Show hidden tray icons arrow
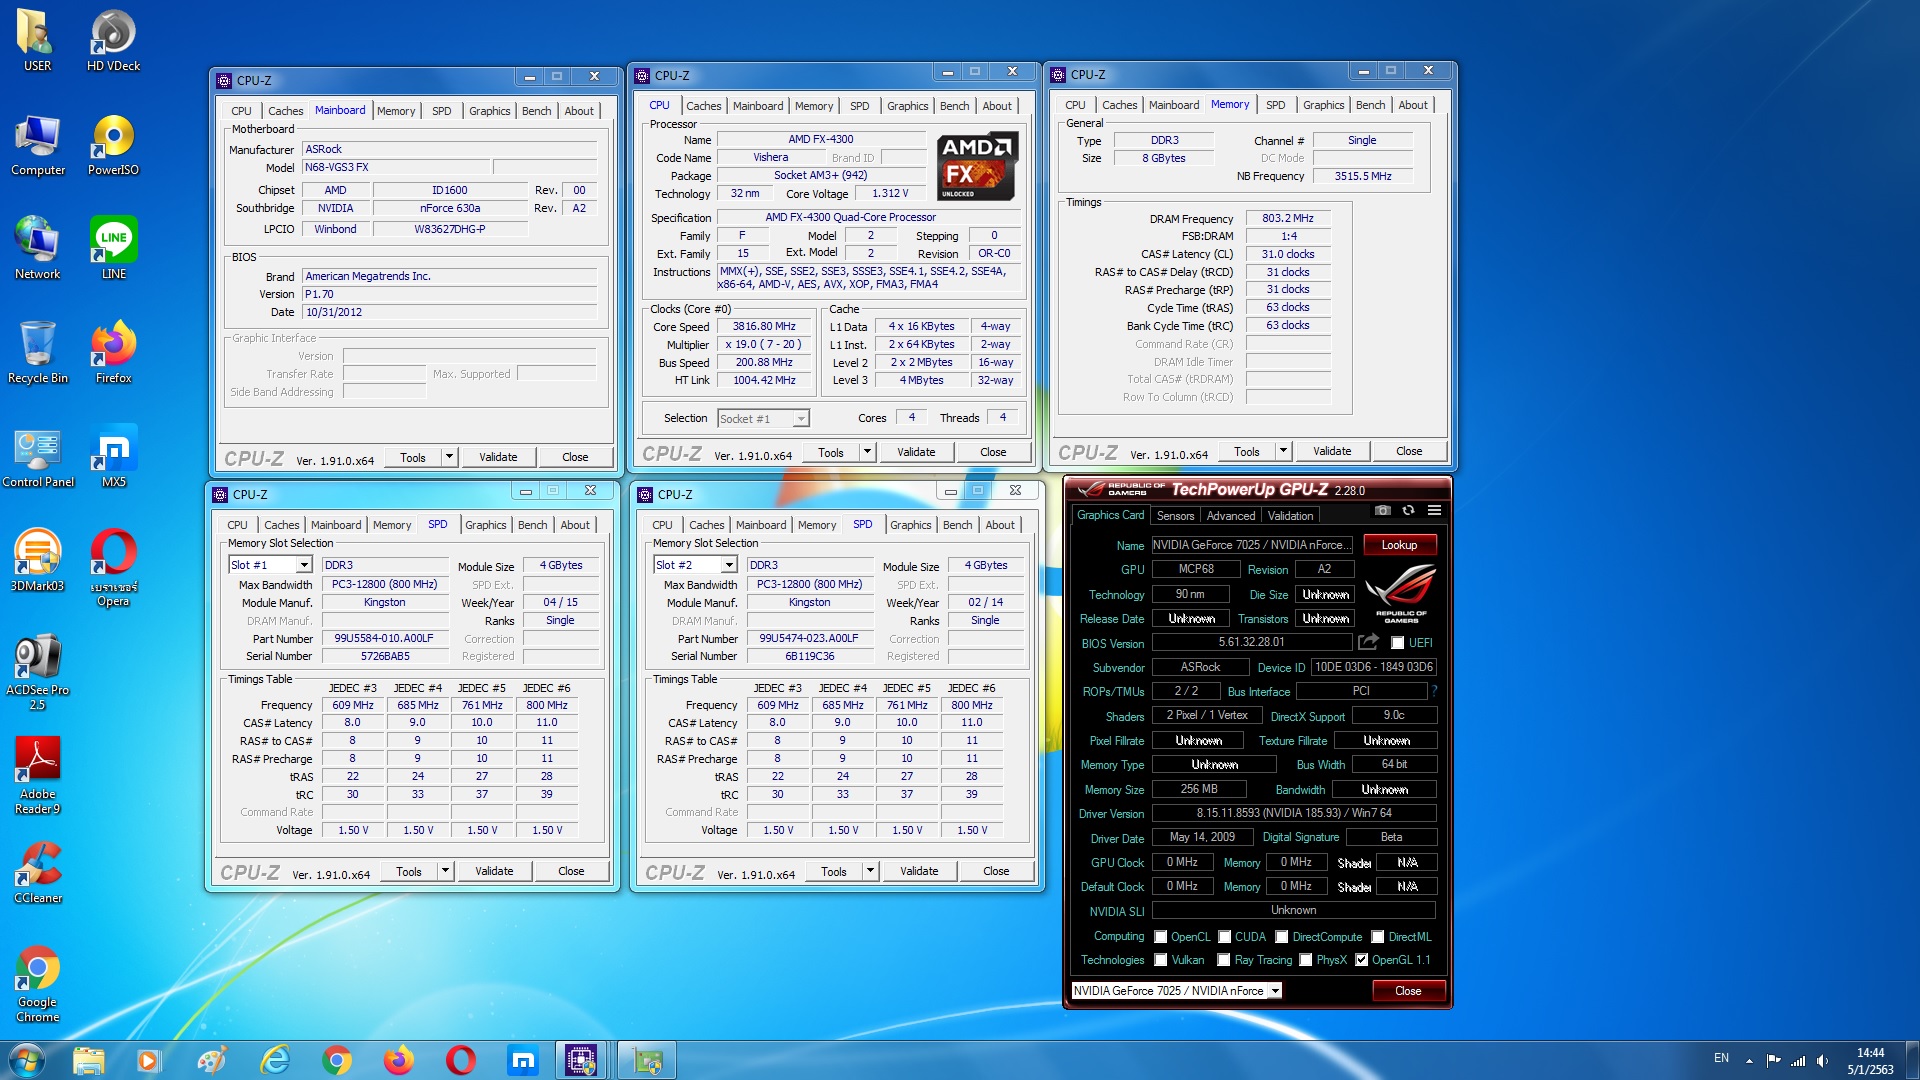The image size is (1920, 1080). (x=1749, y=1060)
